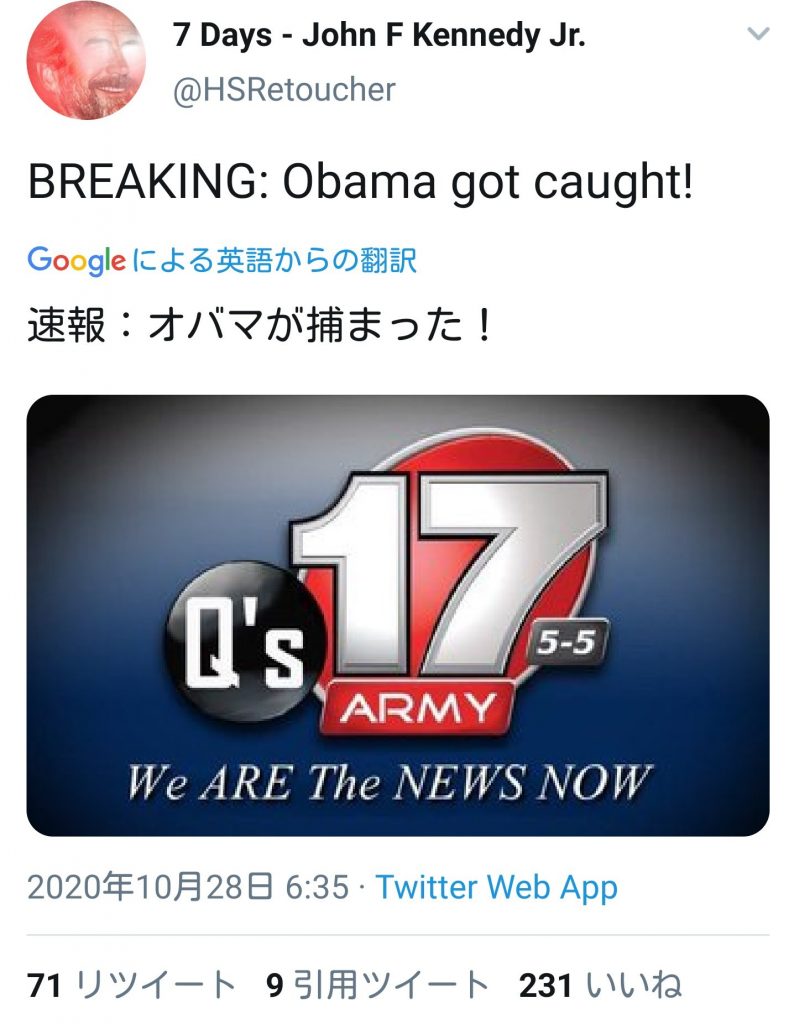The image size is (789, 1024).
Task: Click the small 5-5 badge in image
Action: click(568, 645)
